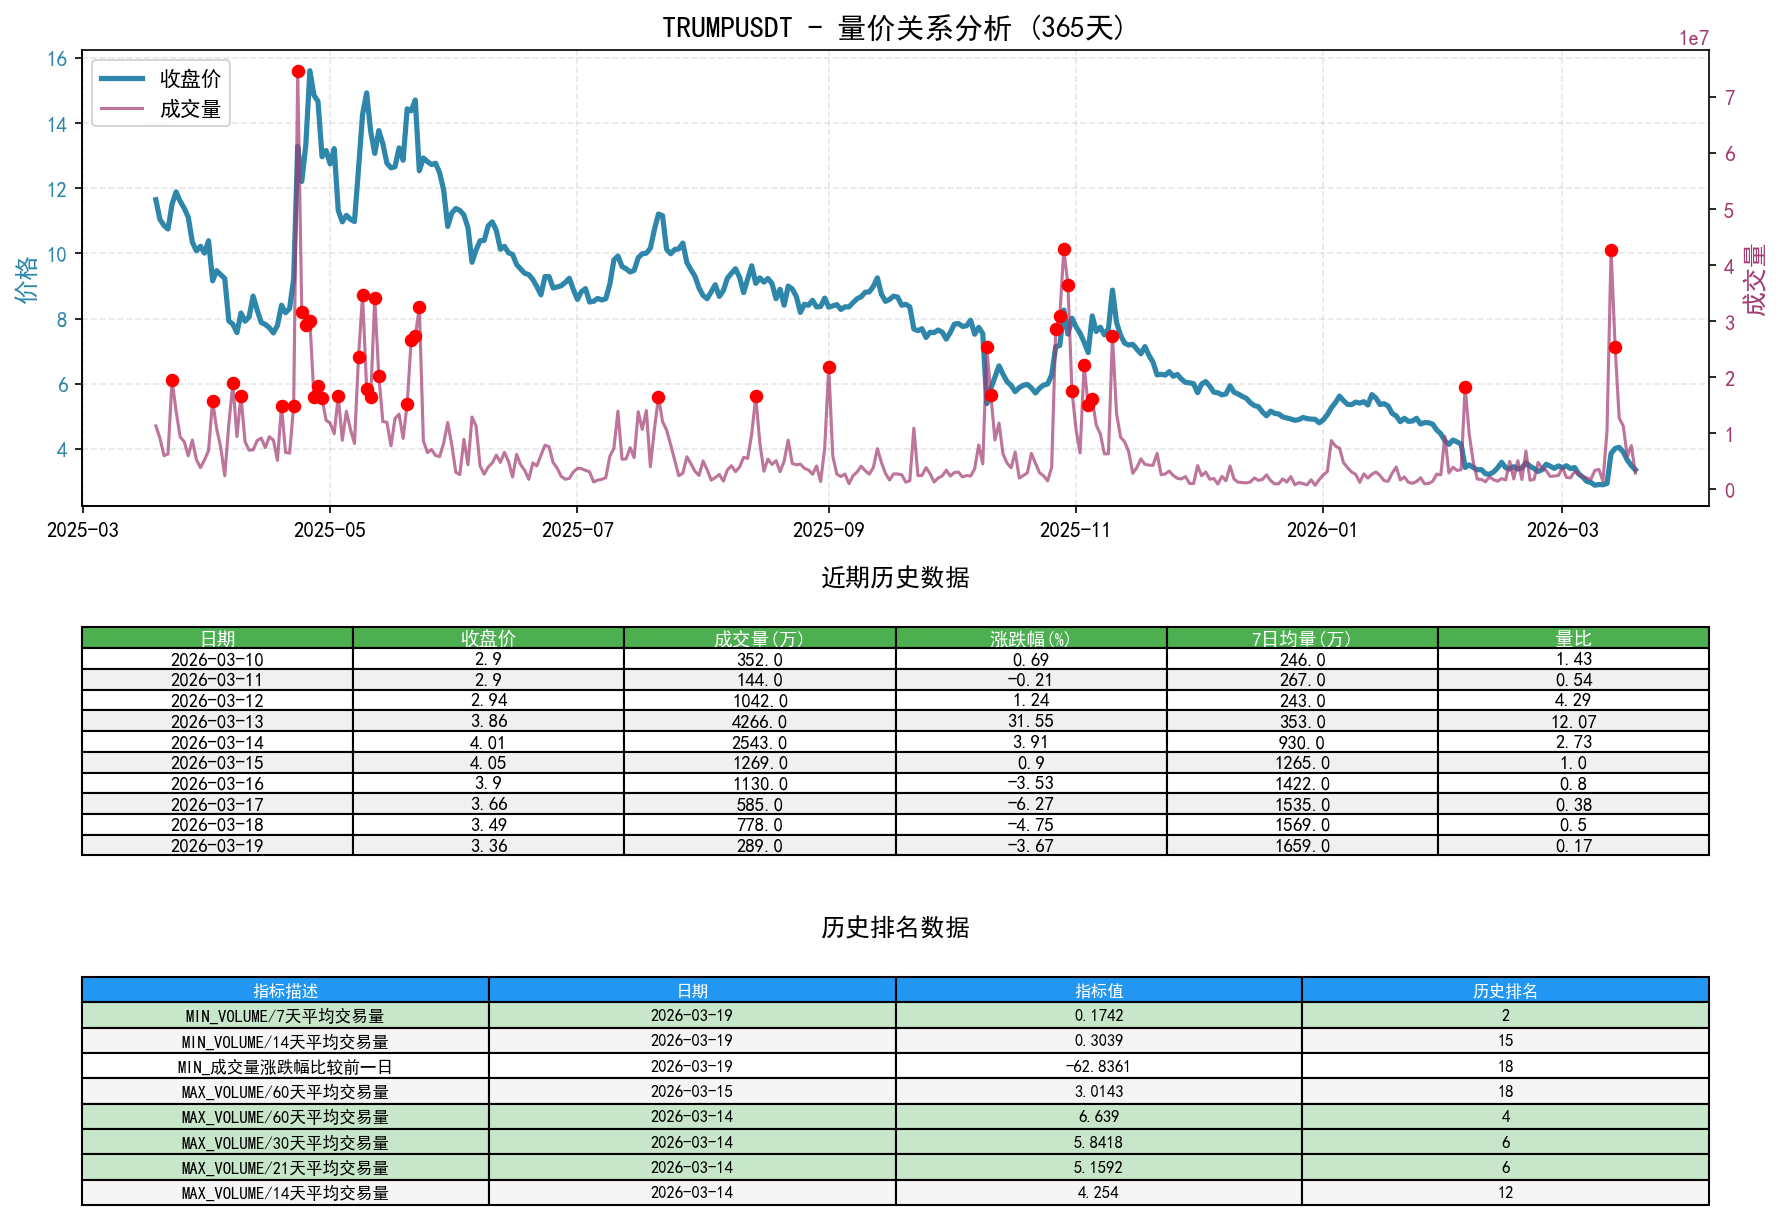Click the highest red volume spike marker
1781x1220 pixels.
(298, 72)
